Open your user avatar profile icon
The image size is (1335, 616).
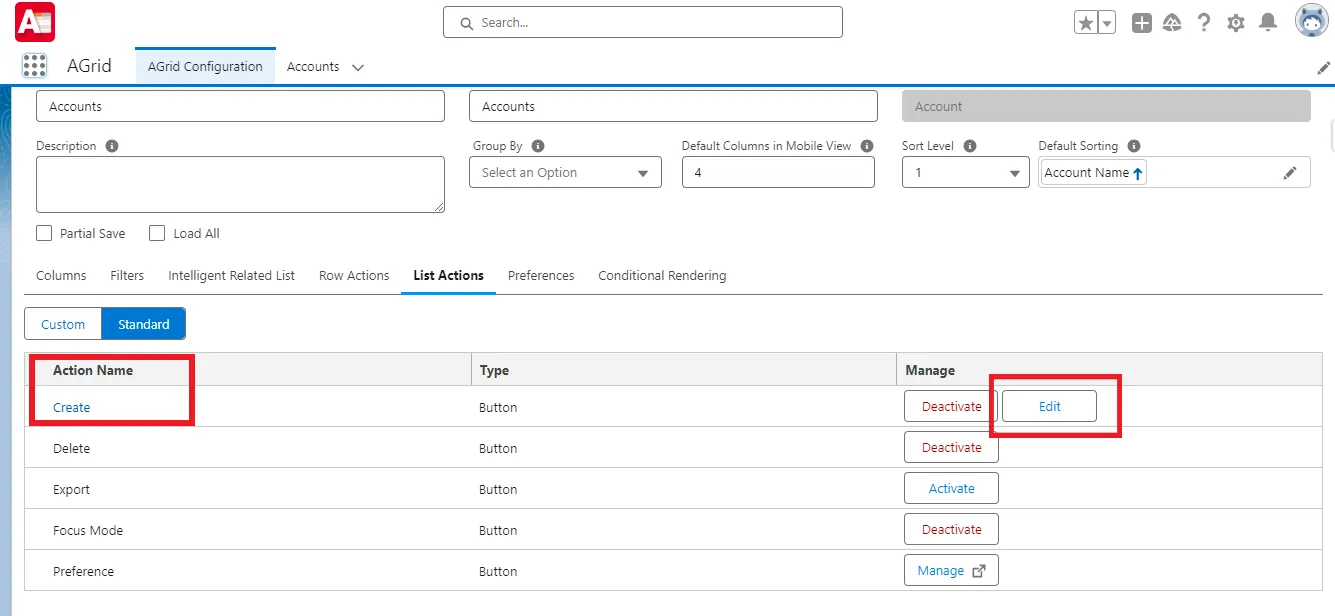pyautogui.click(x=1311, y=21)
